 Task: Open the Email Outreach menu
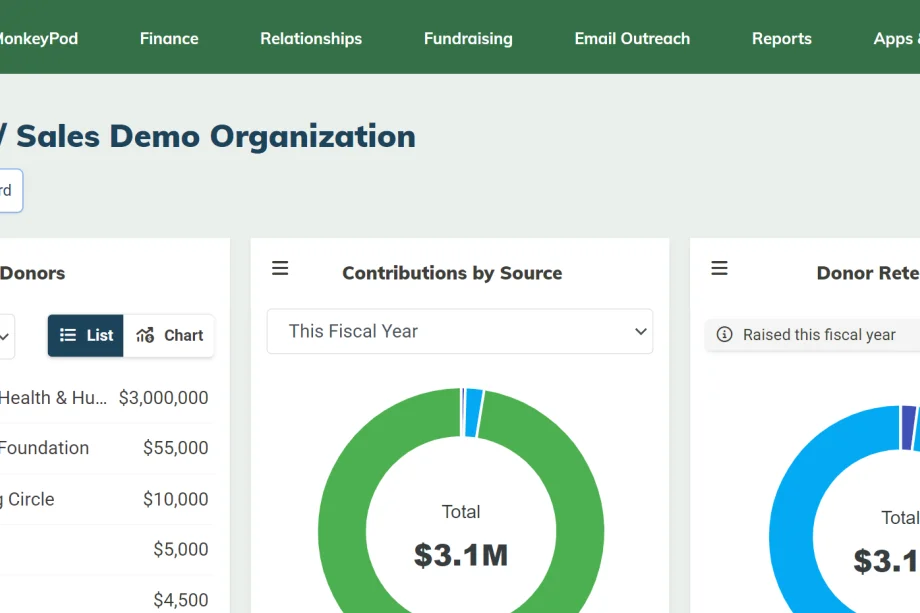click(632, 39)
